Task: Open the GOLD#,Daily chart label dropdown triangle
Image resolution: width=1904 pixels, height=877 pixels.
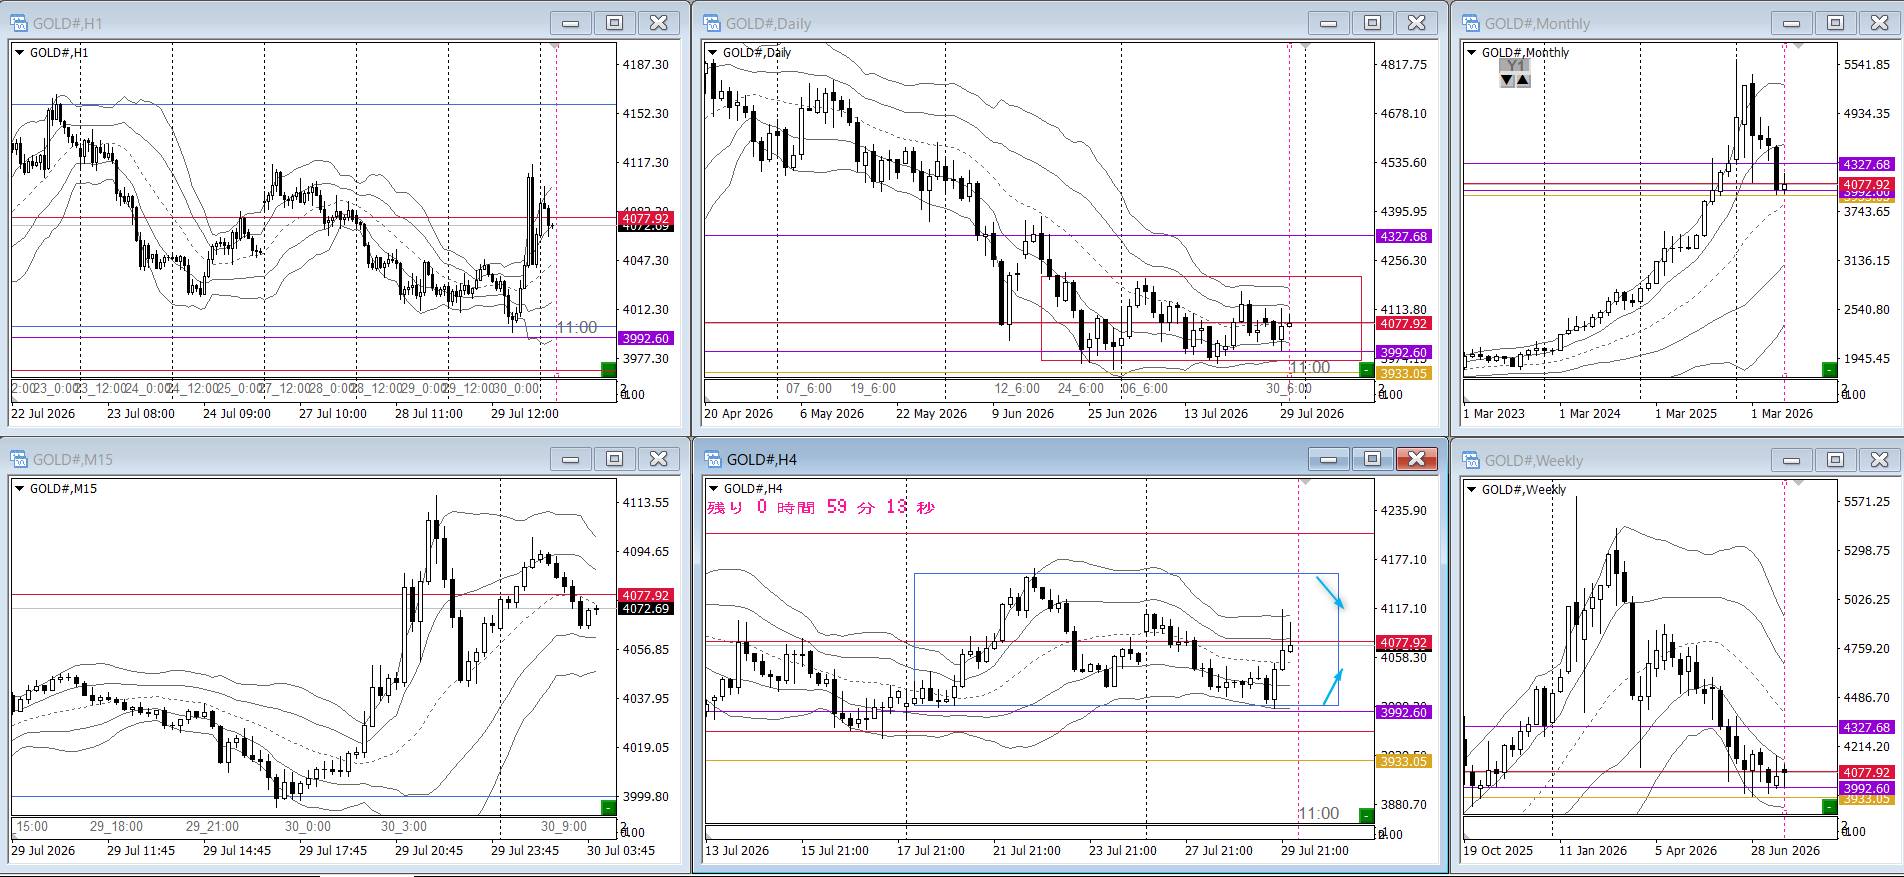Action: pos(712,53)
